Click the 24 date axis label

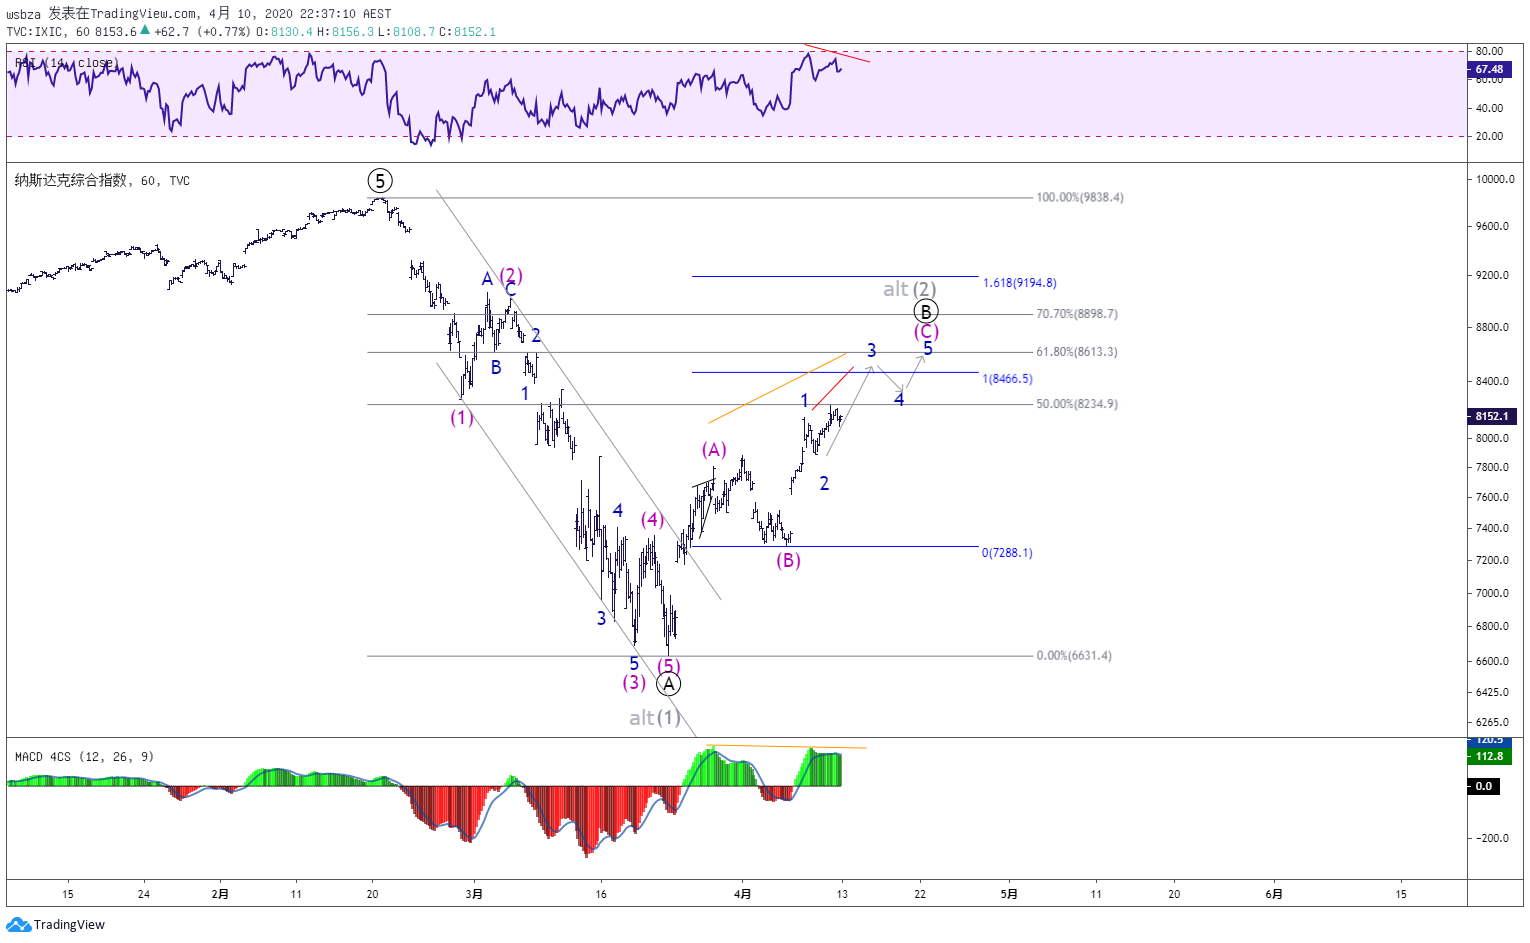click(144, 894)
